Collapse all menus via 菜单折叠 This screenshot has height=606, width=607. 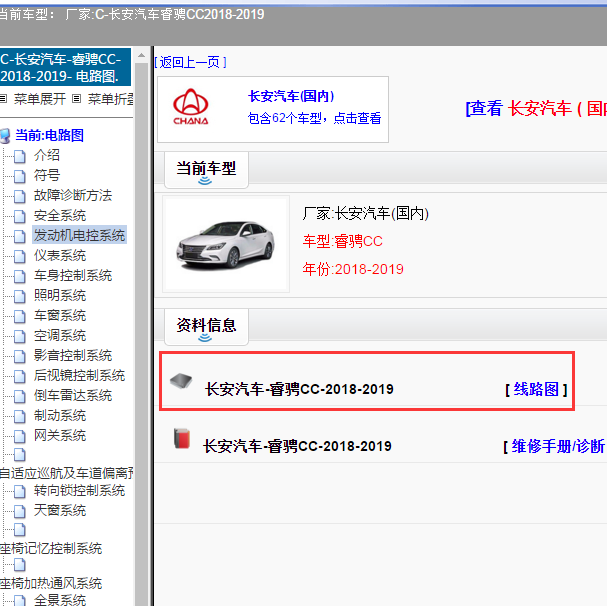[x=110, y=99]
